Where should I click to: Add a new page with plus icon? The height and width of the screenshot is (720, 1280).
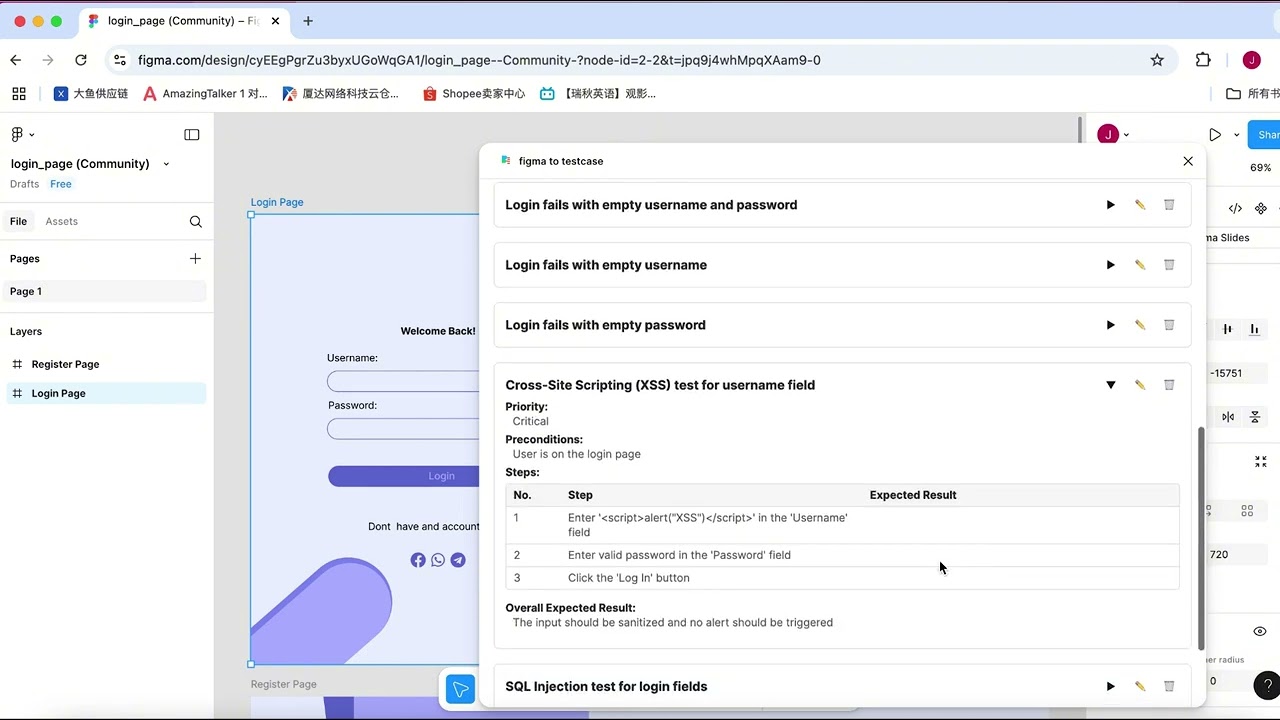point(195,259)
